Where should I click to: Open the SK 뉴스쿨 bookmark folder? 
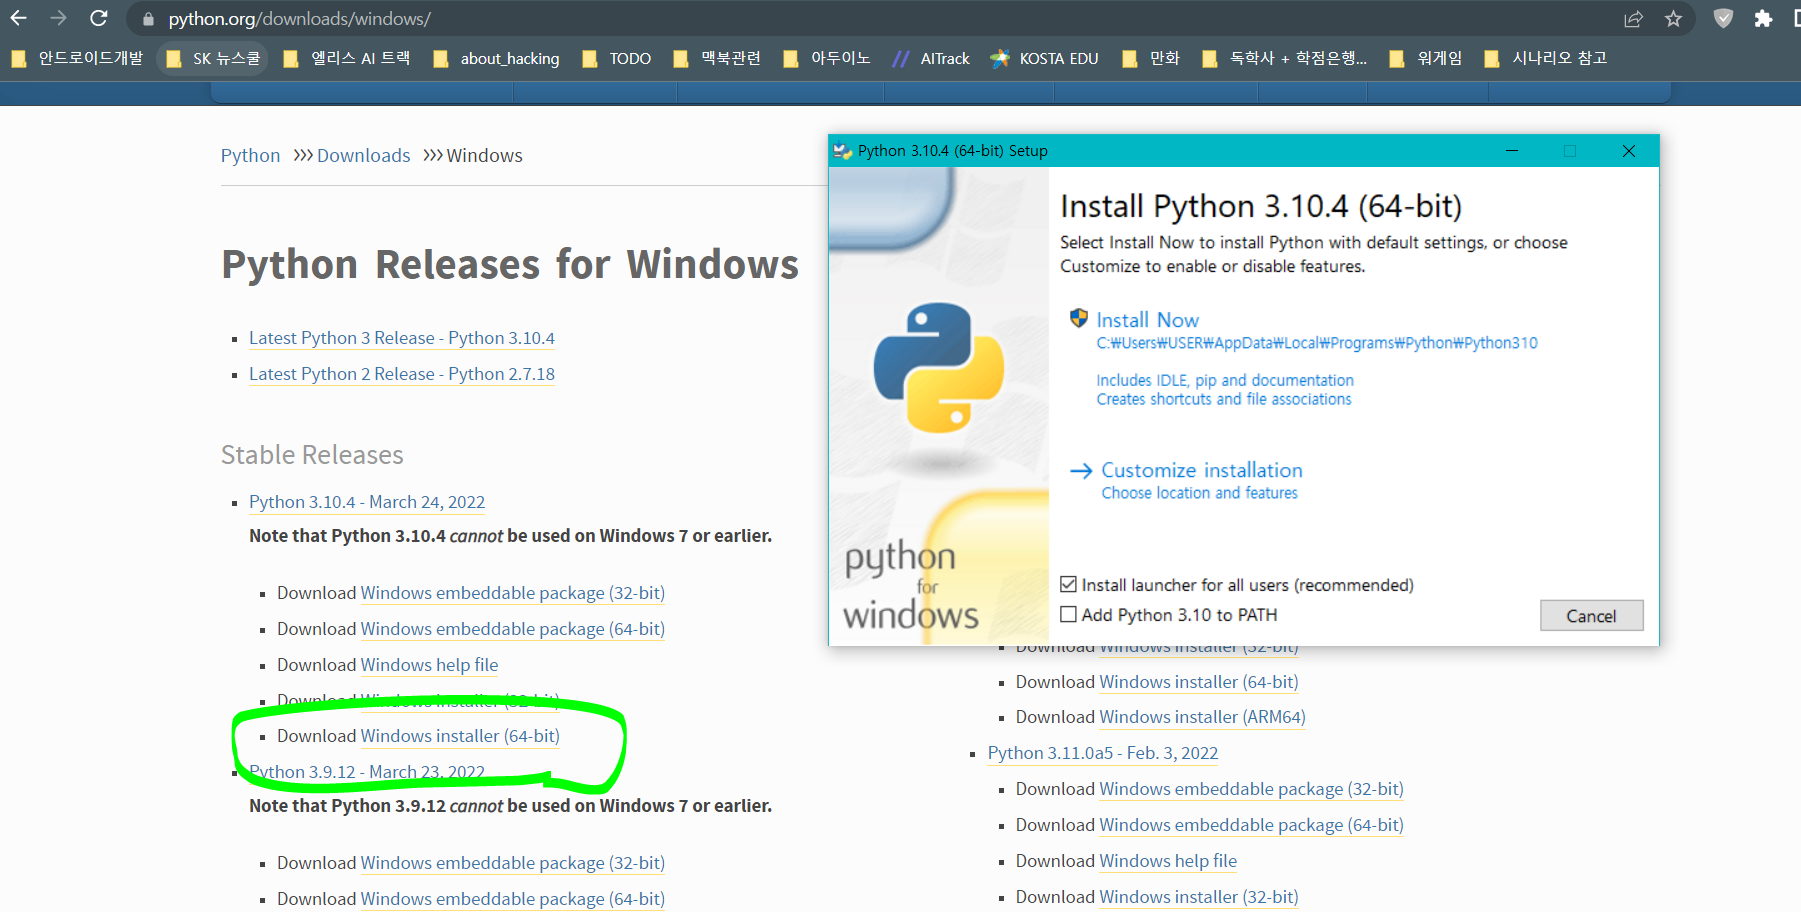213,58
